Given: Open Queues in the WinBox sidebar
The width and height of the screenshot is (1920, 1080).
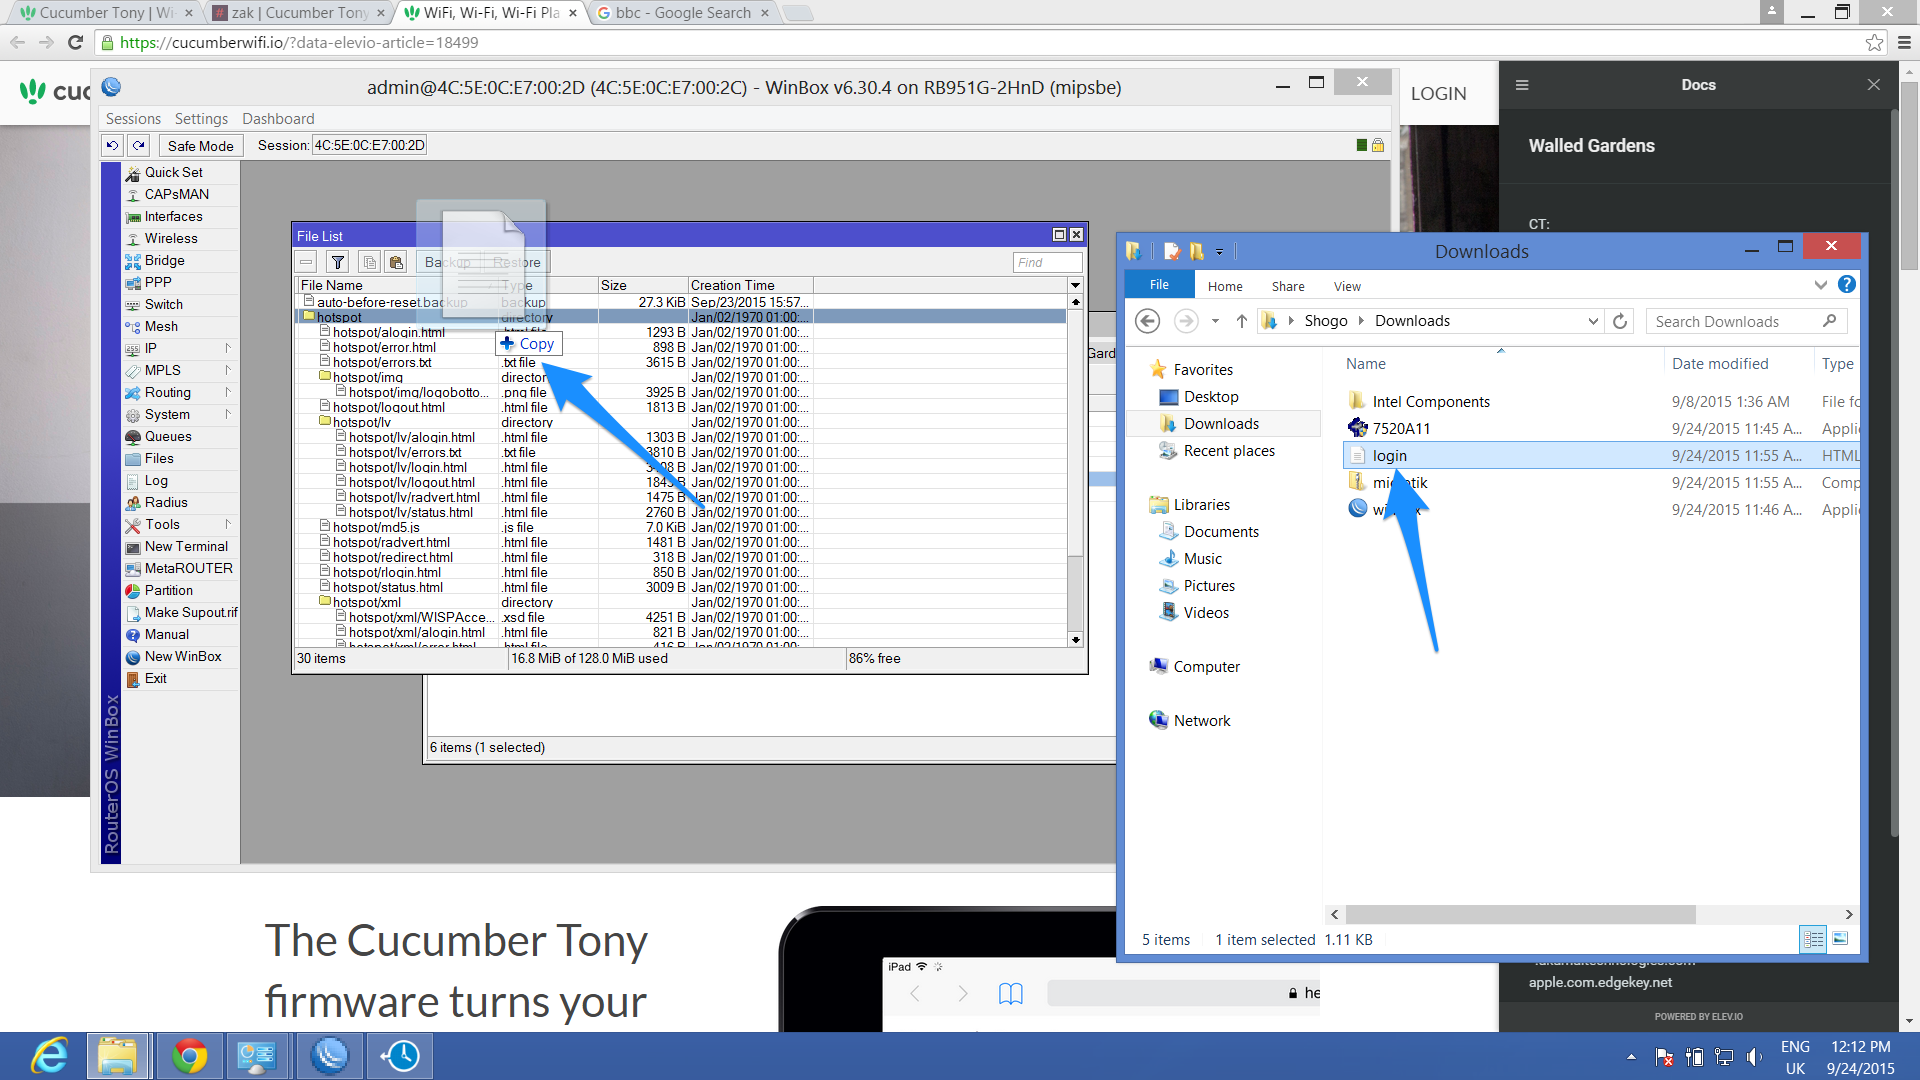Looking at the screenshot, I should 168,436.
